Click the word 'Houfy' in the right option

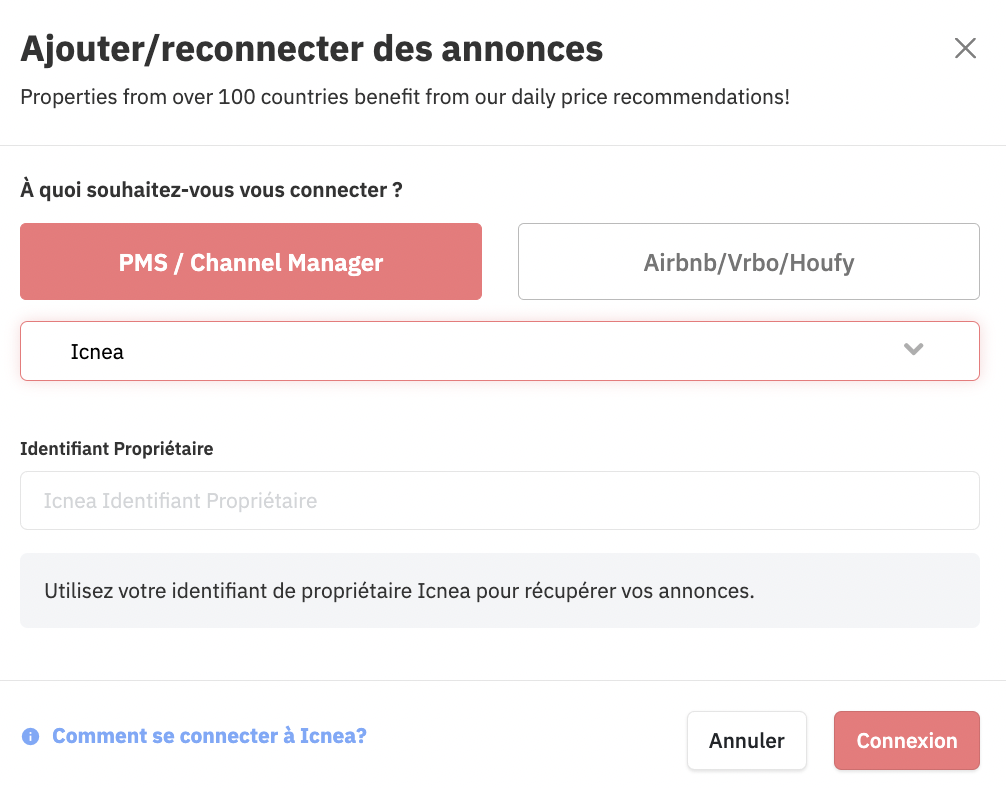[822, 262]
